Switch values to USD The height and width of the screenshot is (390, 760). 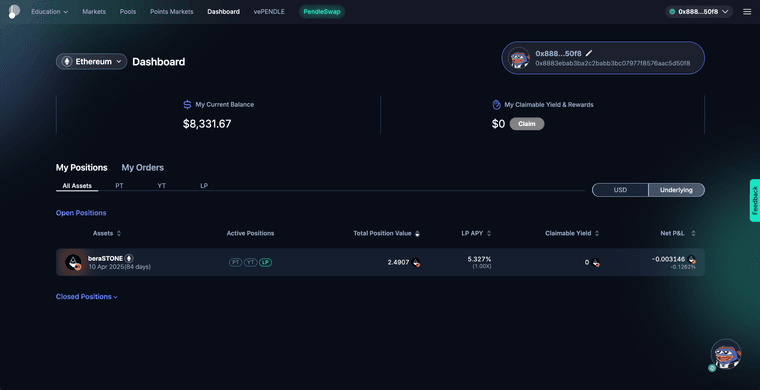coord(620,190)
